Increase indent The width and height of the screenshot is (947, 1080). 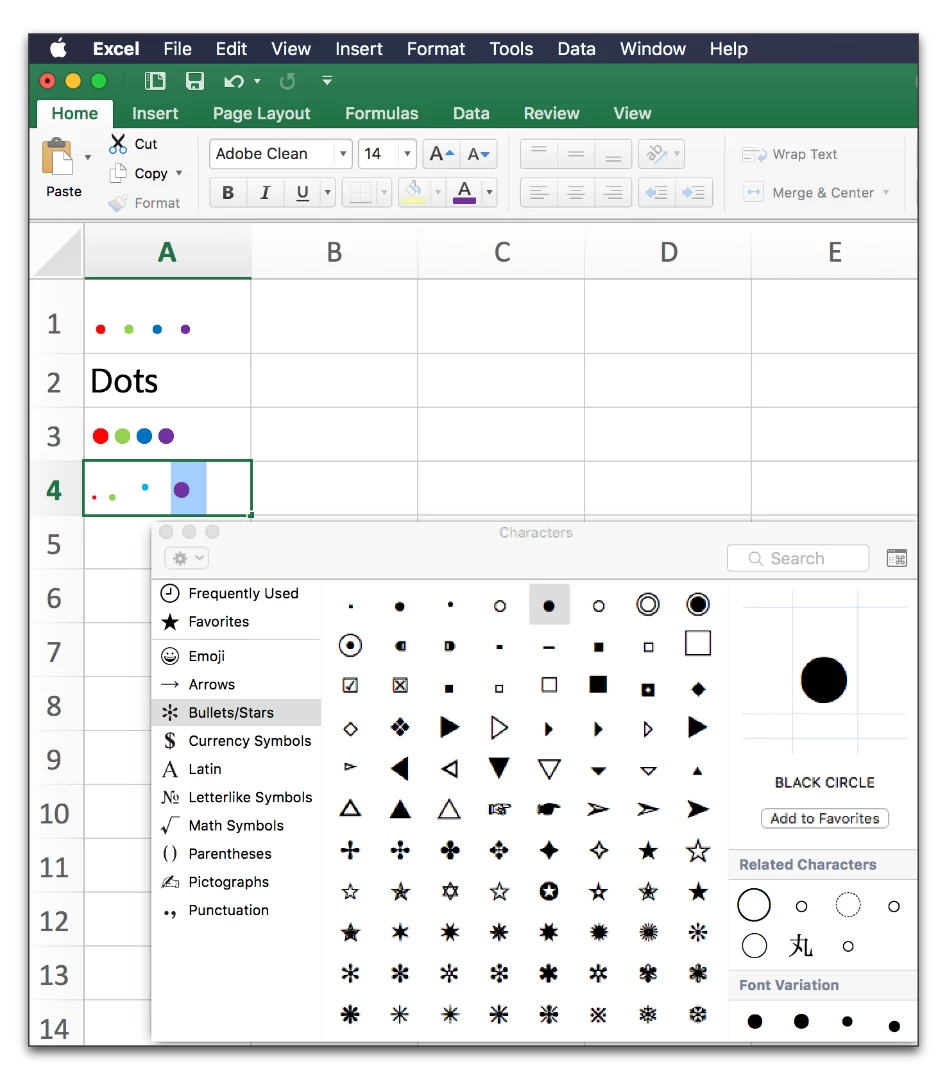pos(694,192)
